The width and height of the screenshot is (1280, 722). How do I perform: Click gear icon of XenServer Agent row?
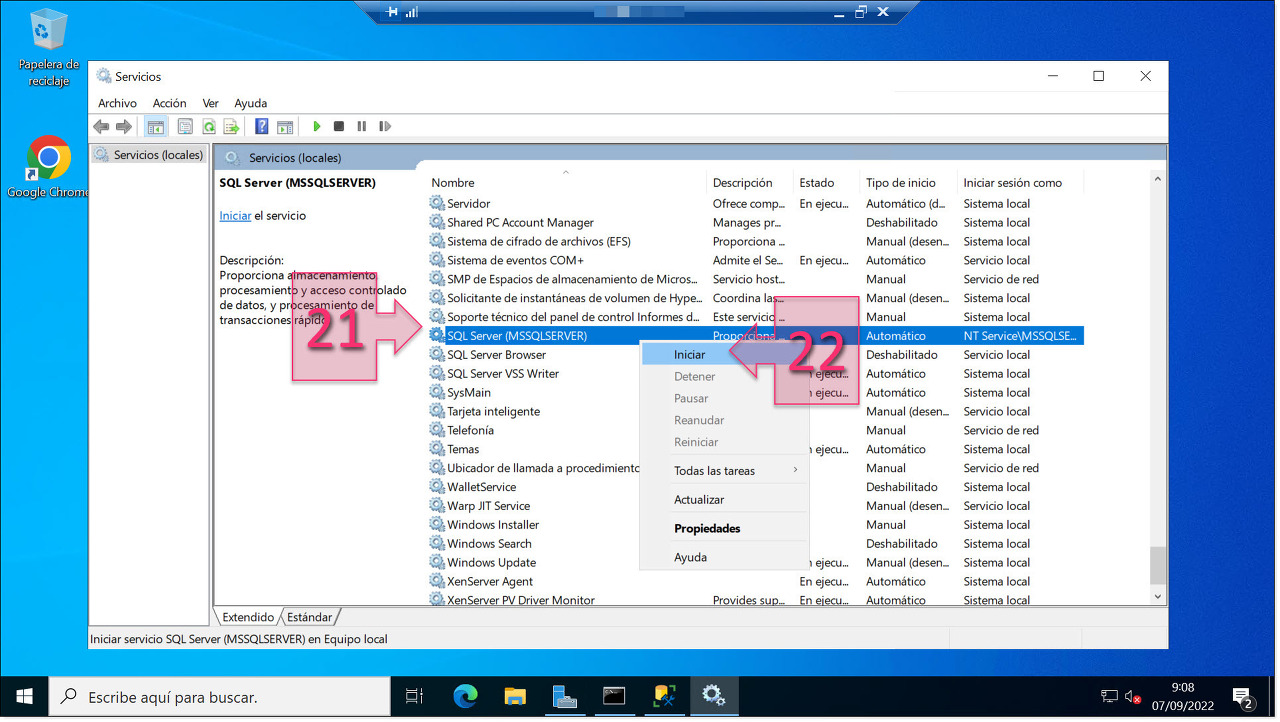pyautogui.click(x=437, y=581)
